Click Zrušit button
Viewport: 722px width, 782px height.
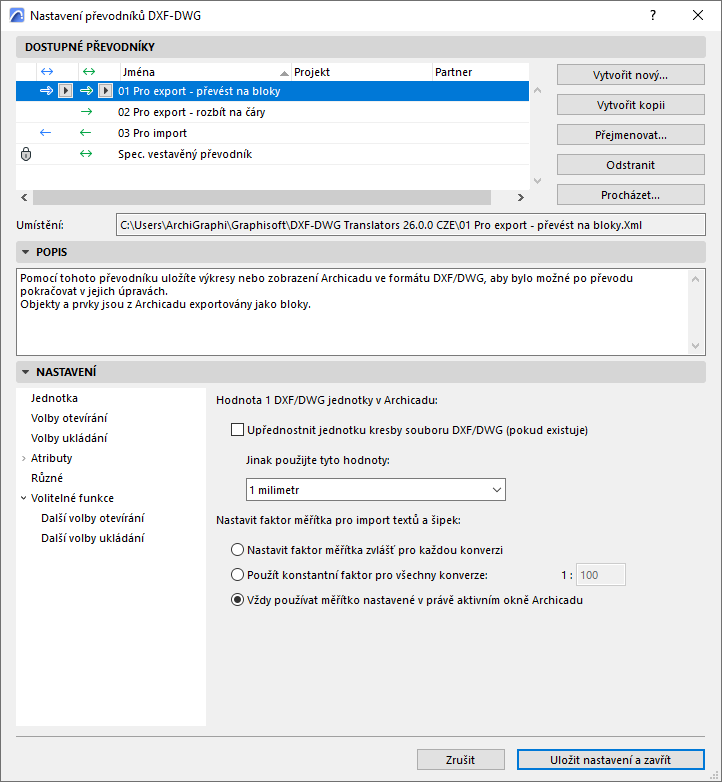point(460,760)
